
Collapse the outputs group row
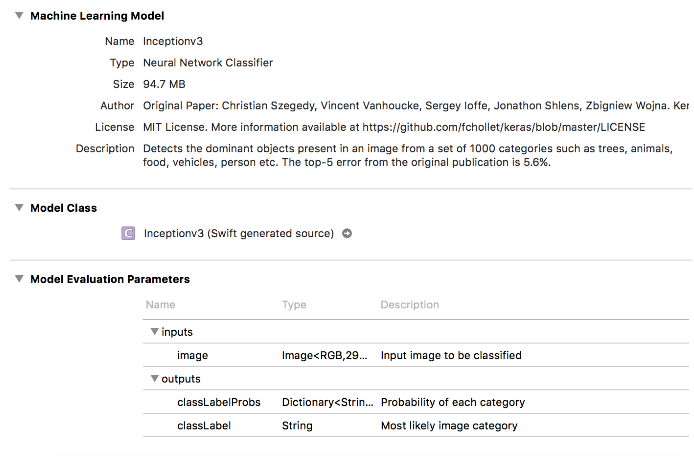[154, 378]
